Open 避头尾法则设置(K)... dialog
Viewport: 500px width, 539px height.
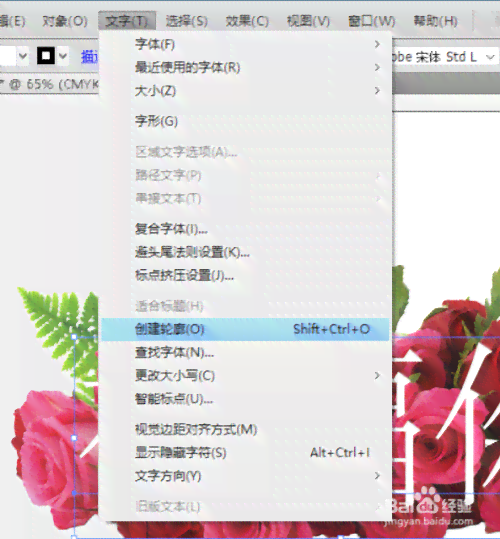pyautogui.click(x=245, y=252)
